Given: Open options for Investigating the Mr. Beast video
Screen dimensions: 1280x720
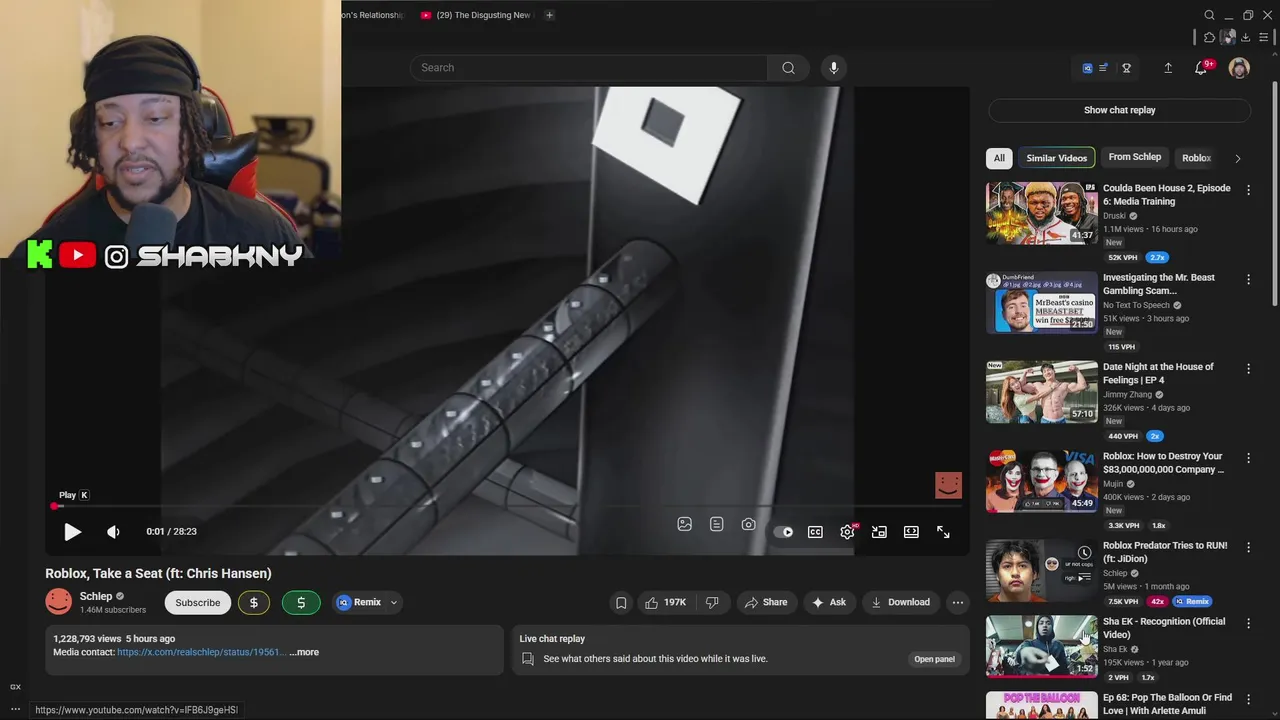Looking at the screenshot, I should tap(1248, 279).
